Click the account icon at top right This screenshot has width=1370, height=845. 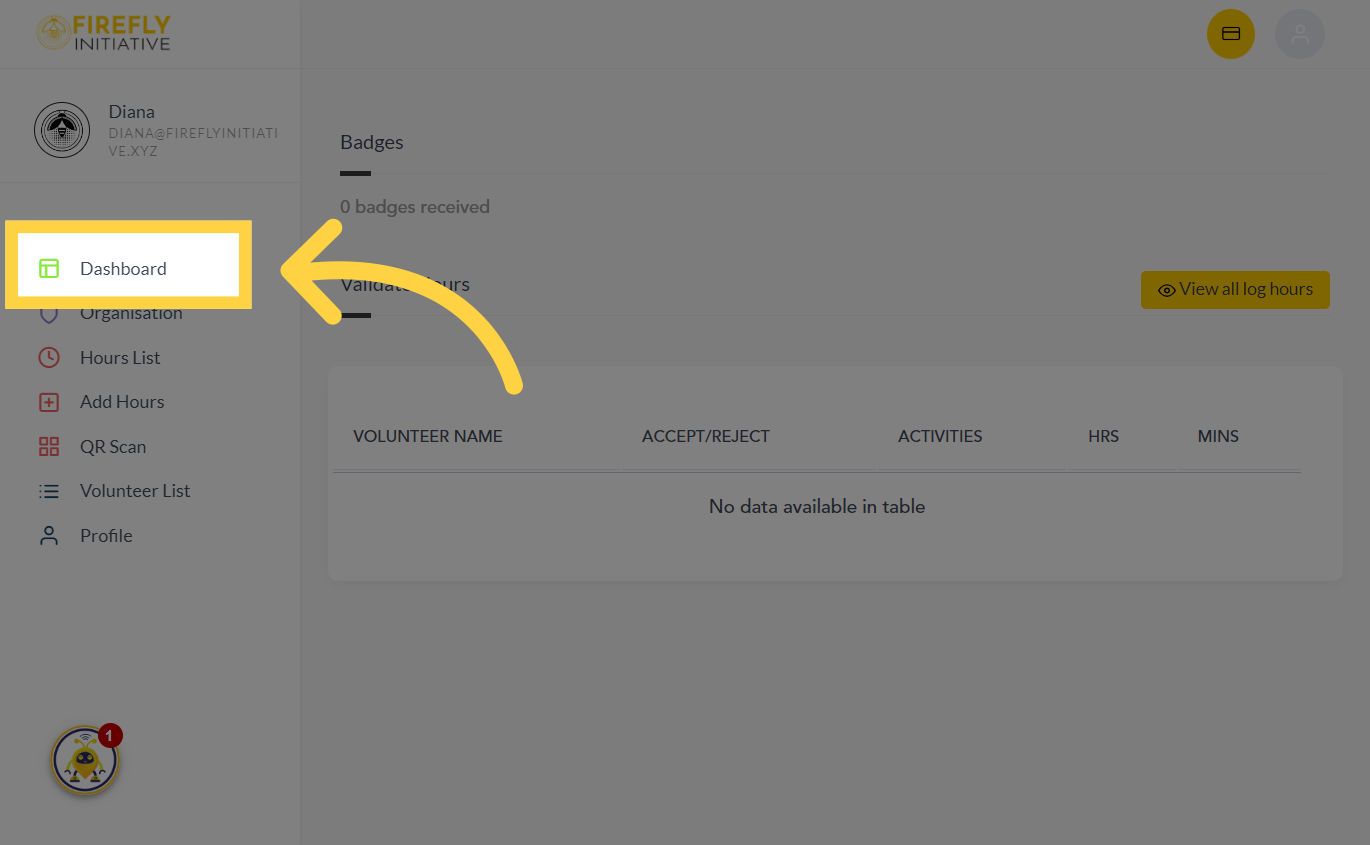click(x=1300, y=33)
